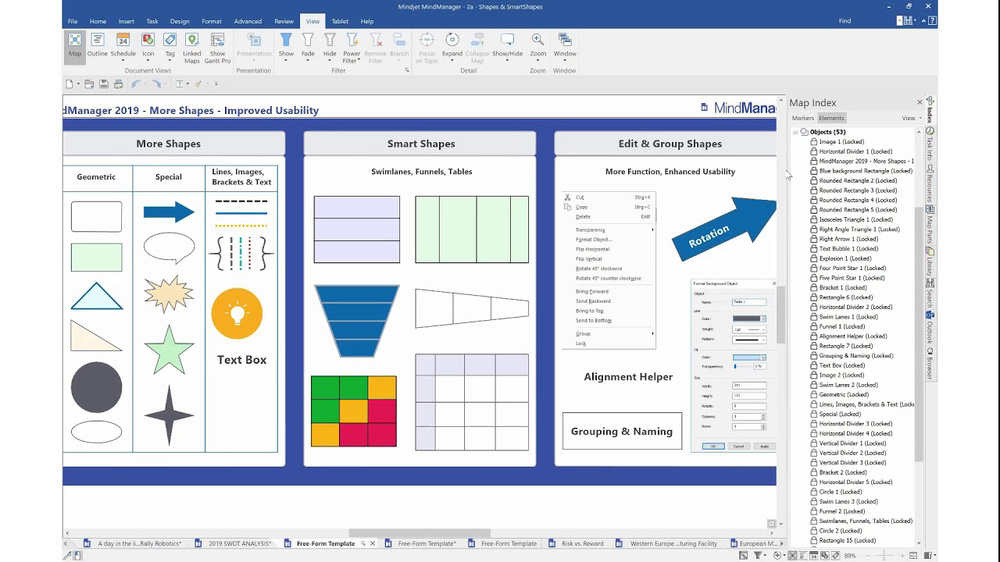Launch Show Gantt Pro view
The height and width of the screenshot is (562, 1000).
pyautogui.click(x=217, y=48)
